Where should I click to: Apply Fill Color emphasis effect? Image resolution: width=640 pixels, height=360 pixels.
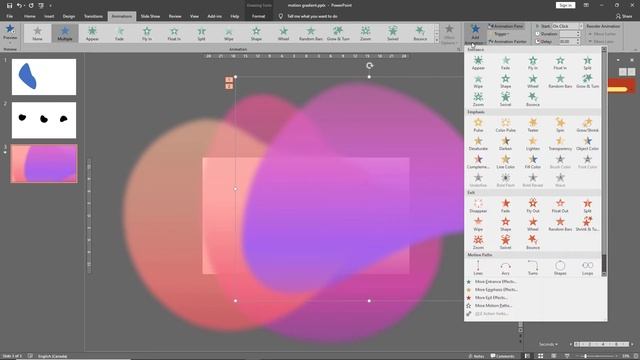533,162
